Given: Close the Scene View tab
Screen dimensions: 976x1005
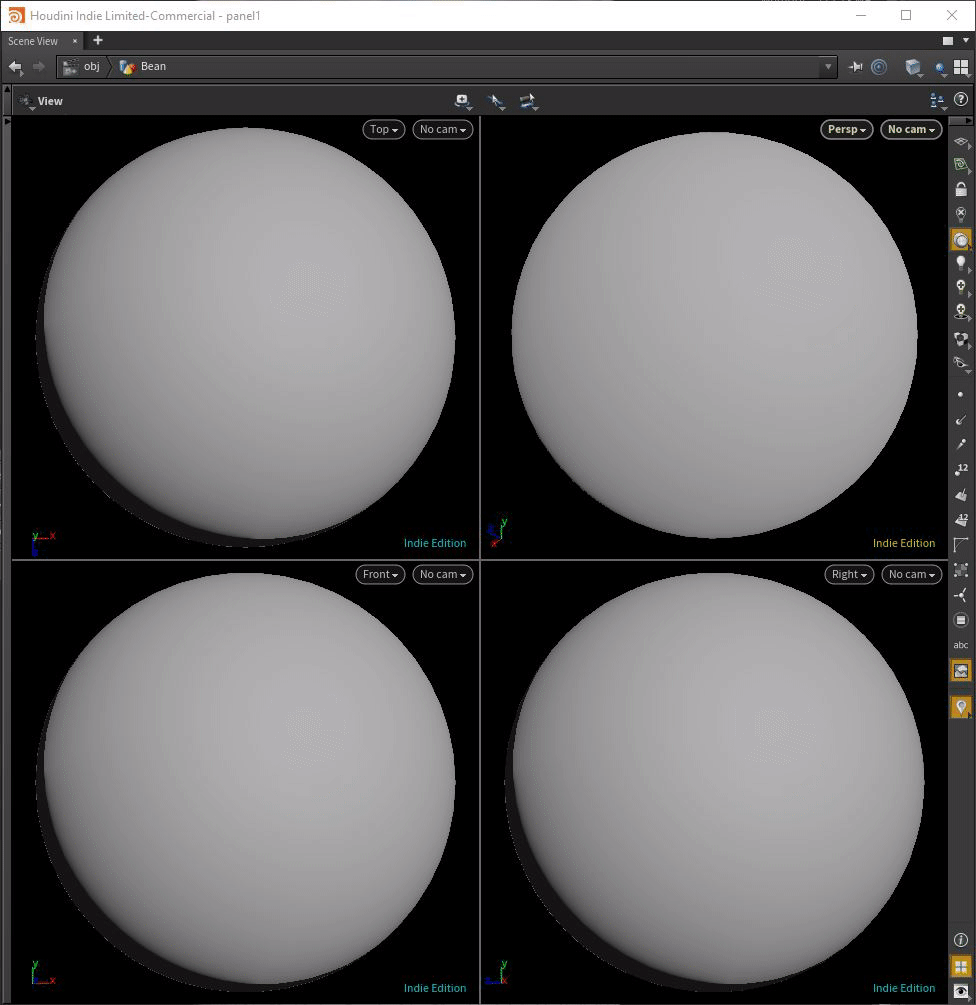Looking at the screenshot, I should [75, 41].
